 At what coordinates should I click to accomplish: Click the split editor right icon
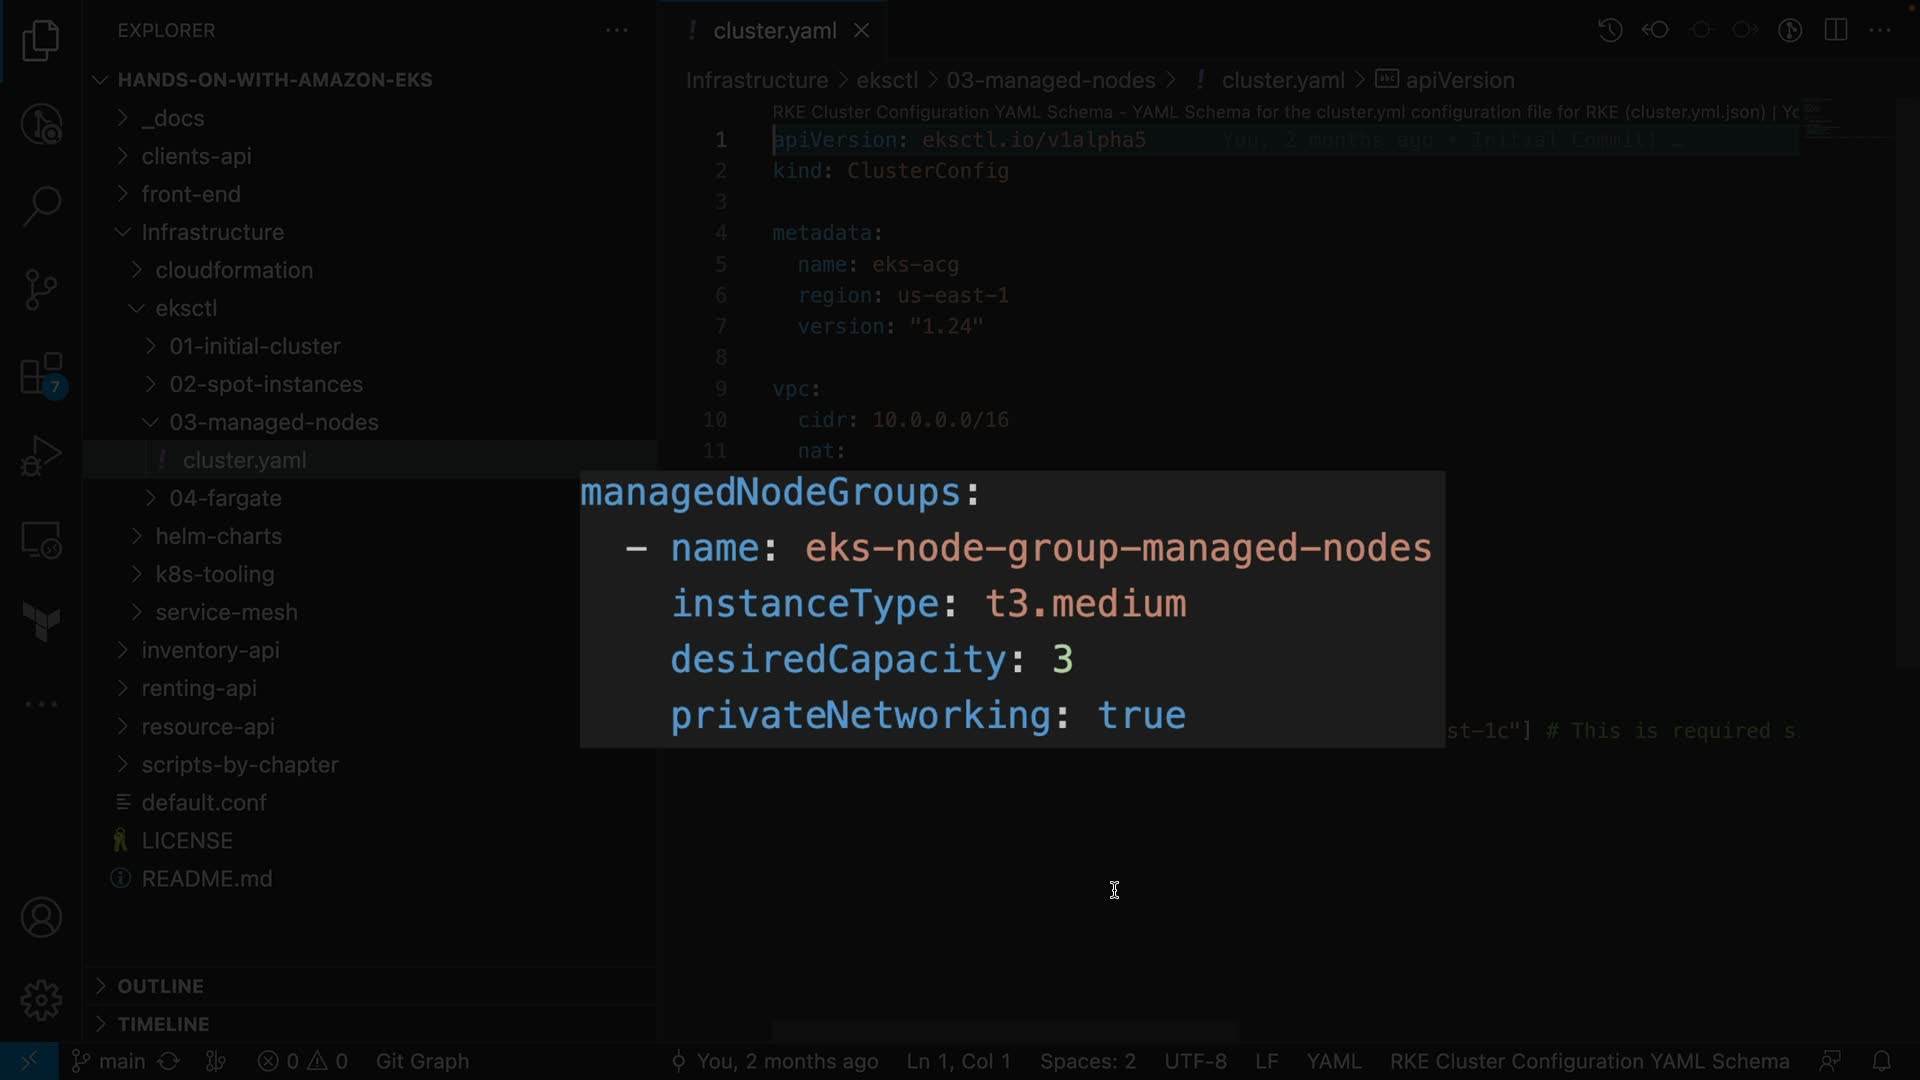(1836, 30)
